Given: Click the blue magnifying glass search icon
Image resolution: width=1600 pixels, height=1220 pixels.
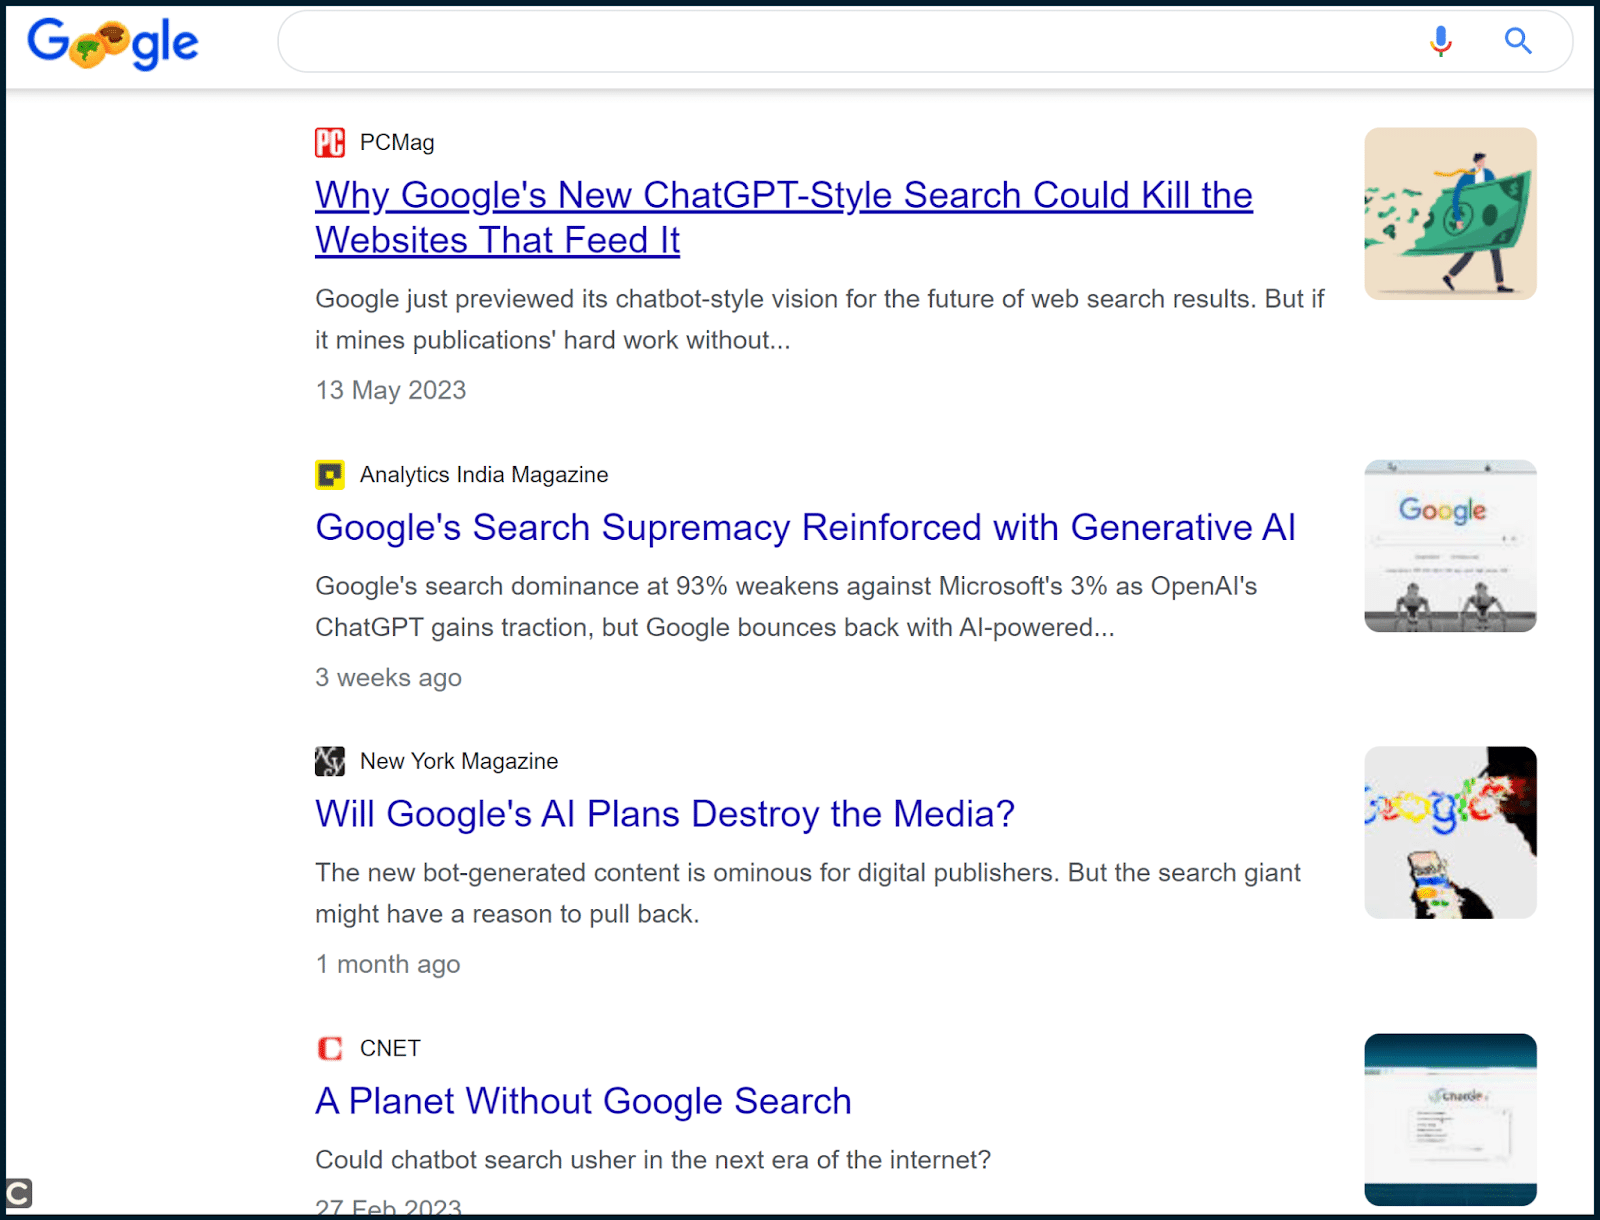Looking at the screenshot, I should [x=1518, y=41].
